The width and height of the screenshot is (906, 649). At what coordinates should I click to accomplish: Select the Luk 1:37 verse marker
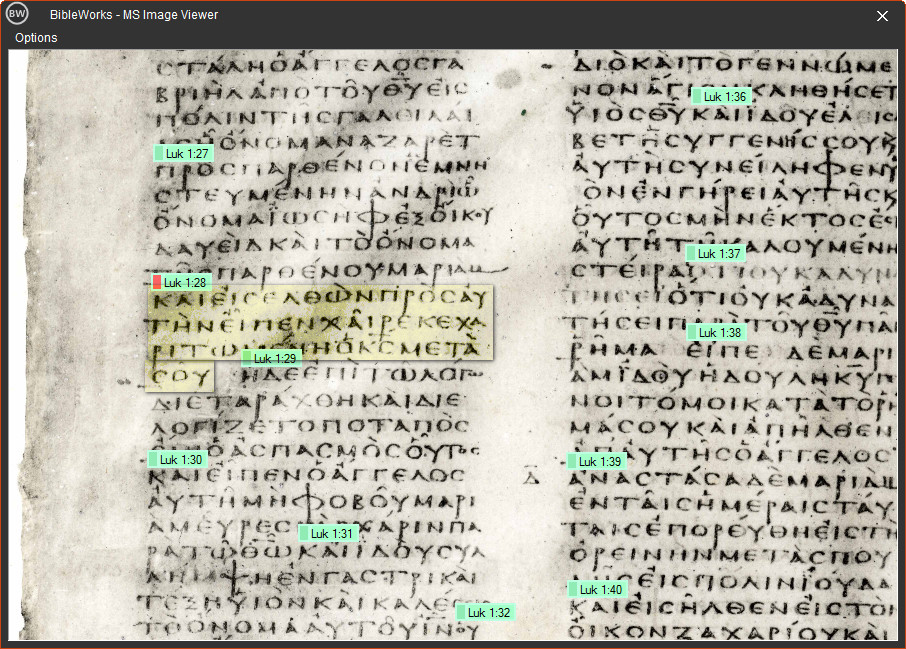[715, 253]
